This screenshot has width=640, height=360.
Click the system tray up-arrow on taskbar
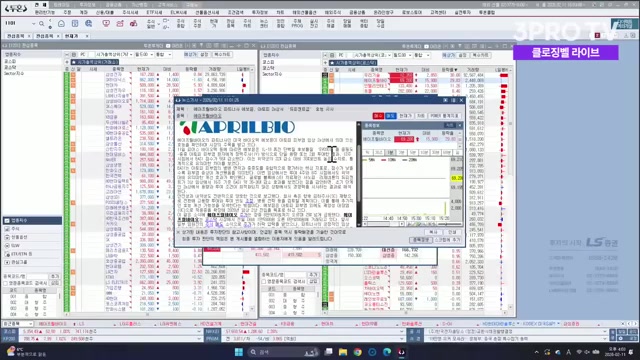(537, 352)
